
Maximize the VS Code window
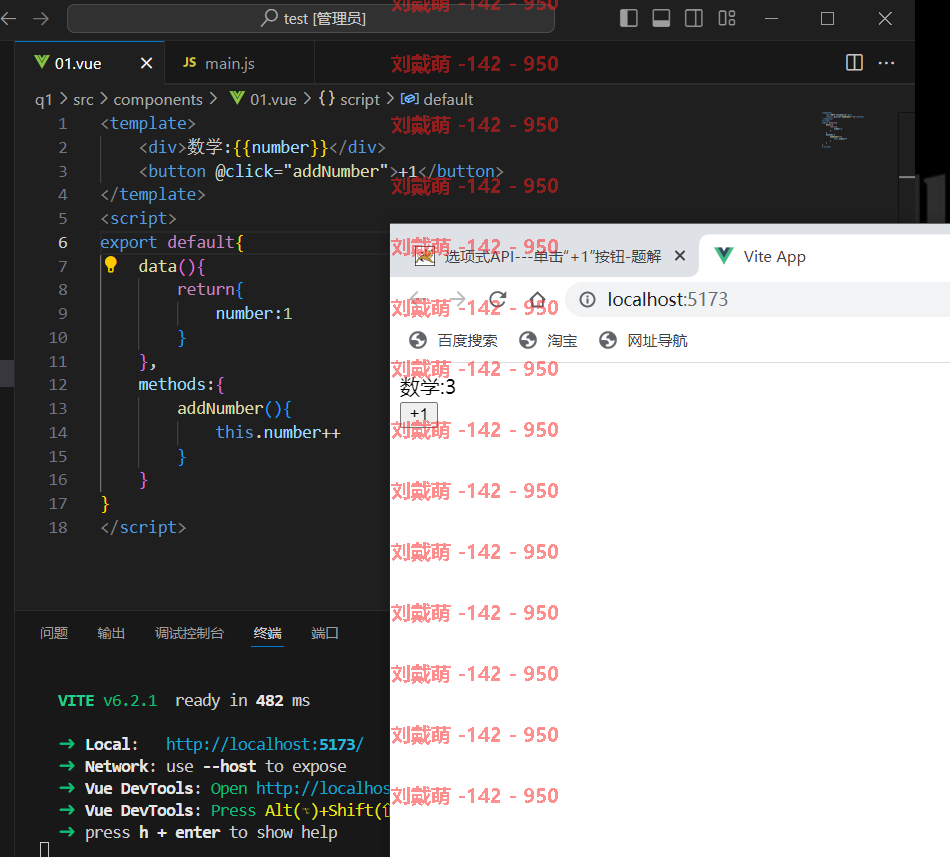click(828, 19)
